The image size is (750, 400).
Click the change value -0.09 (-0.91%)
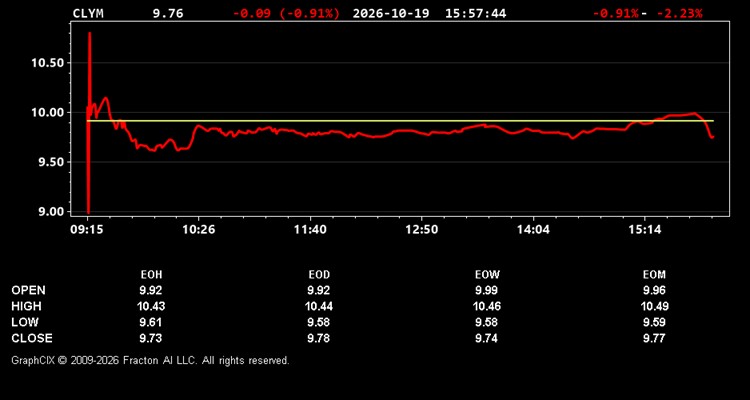coord(286,13)
